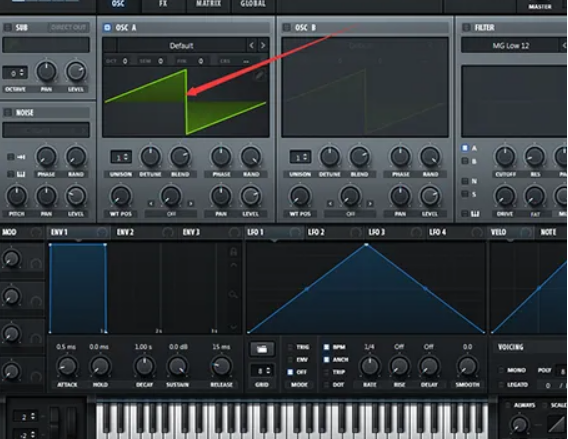This screenshot has height=439, width=568.
Task: Adjust the OSC A UNISON voice stepper
Action: coord(121,157)
